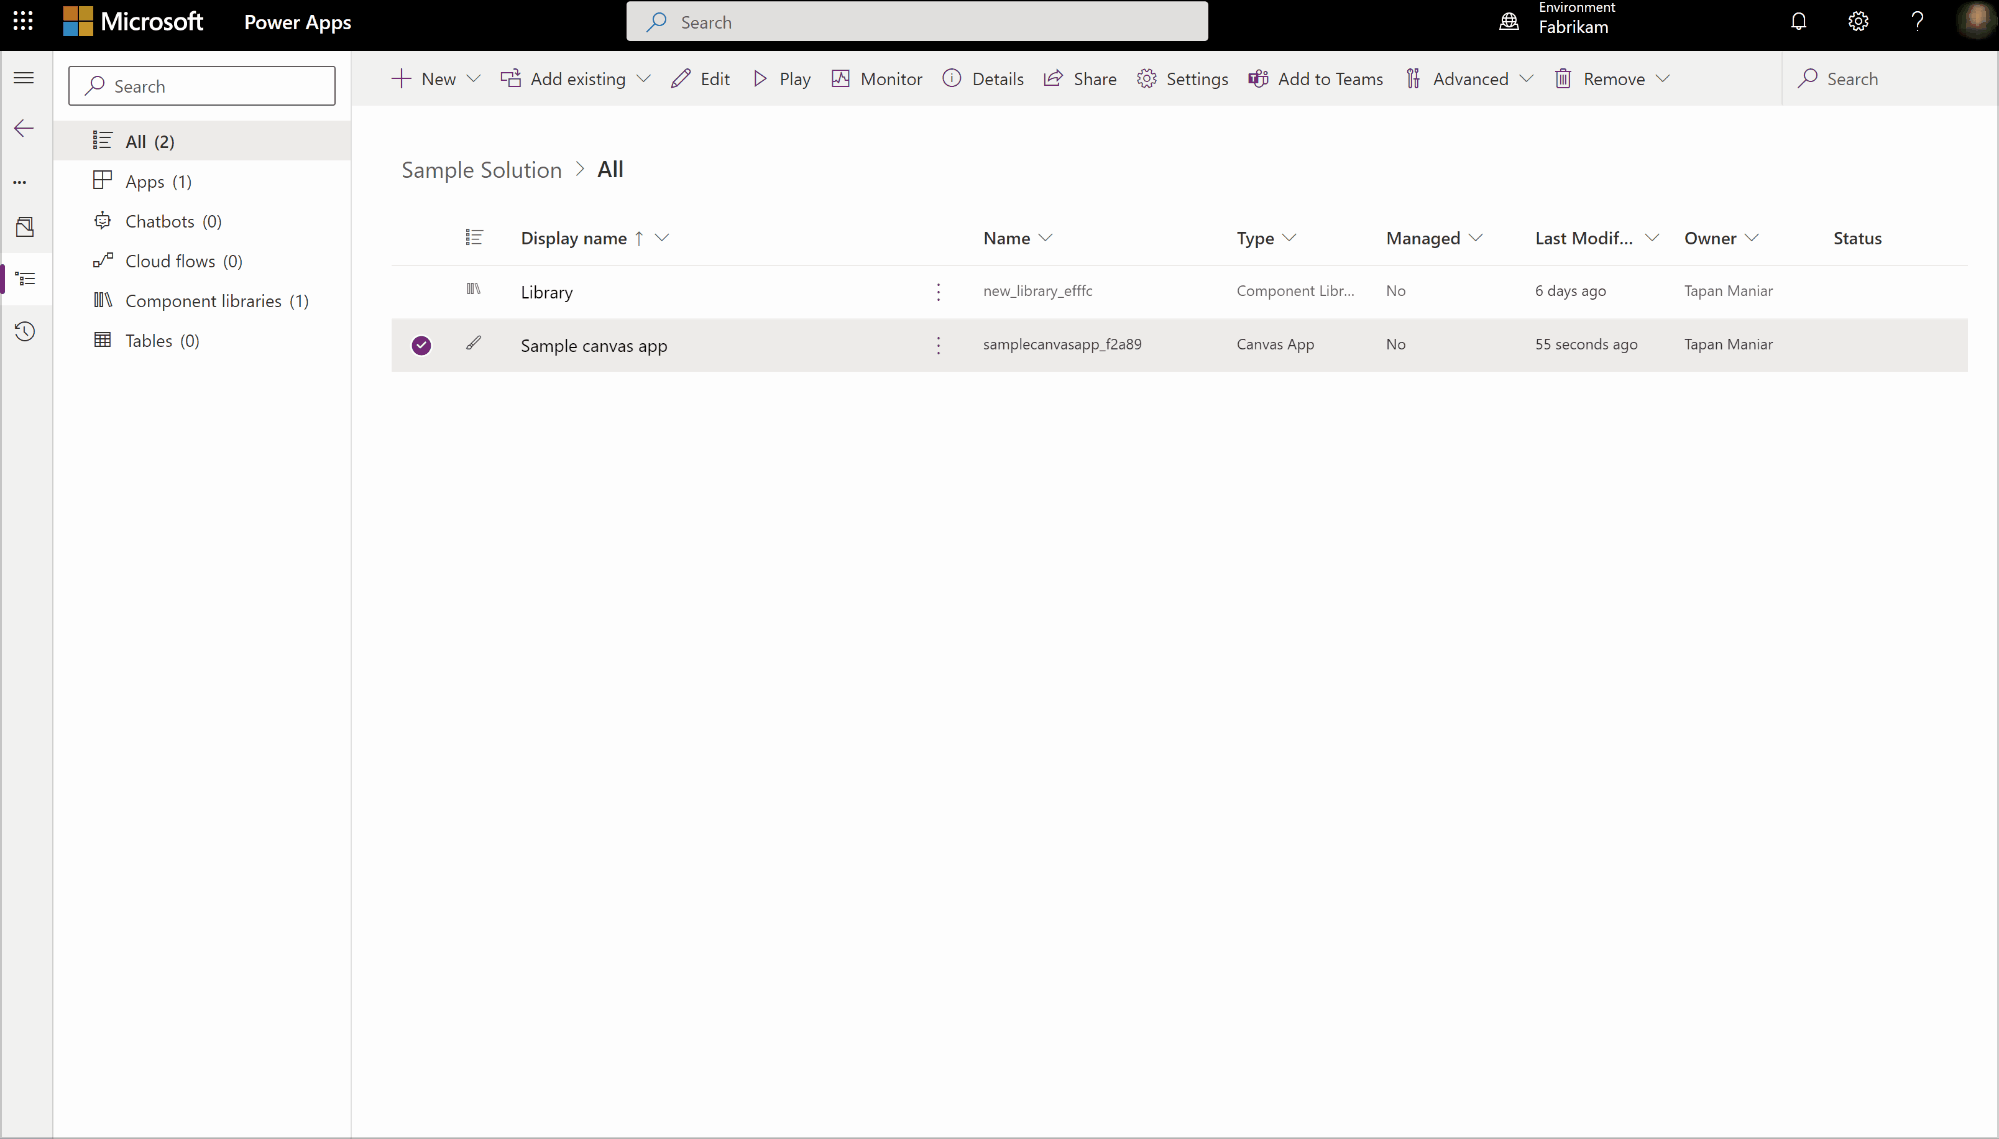The image size is (1999, 1139).
Task: Click the Details icon in toolbar
Action: tap(951, 78)
